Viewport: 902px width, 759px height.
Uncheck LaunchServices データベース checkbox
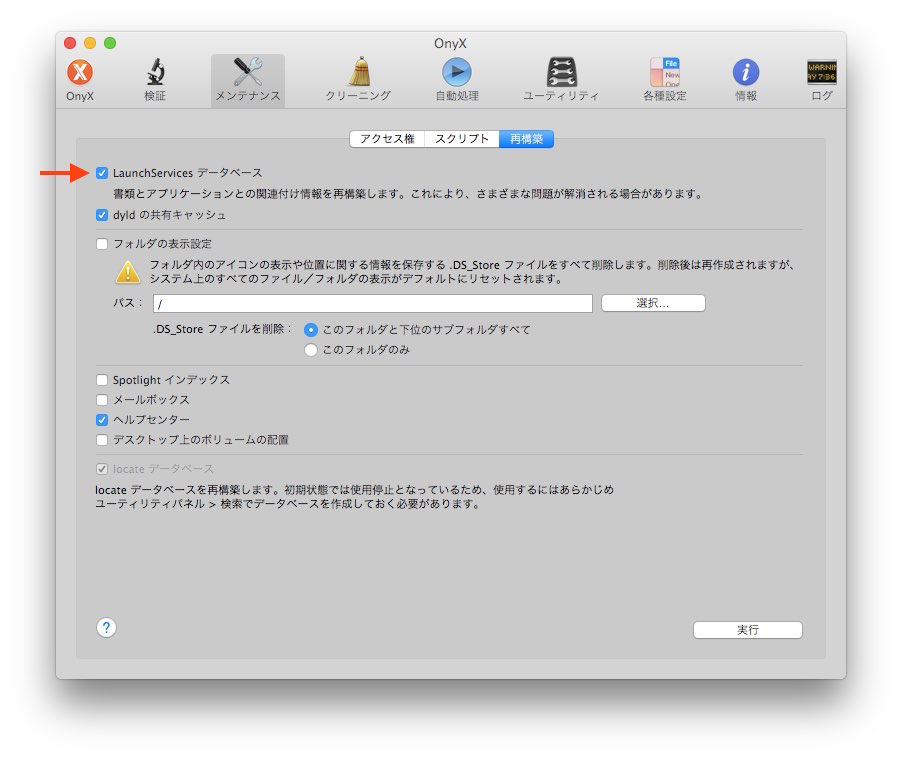pos(102,173)
